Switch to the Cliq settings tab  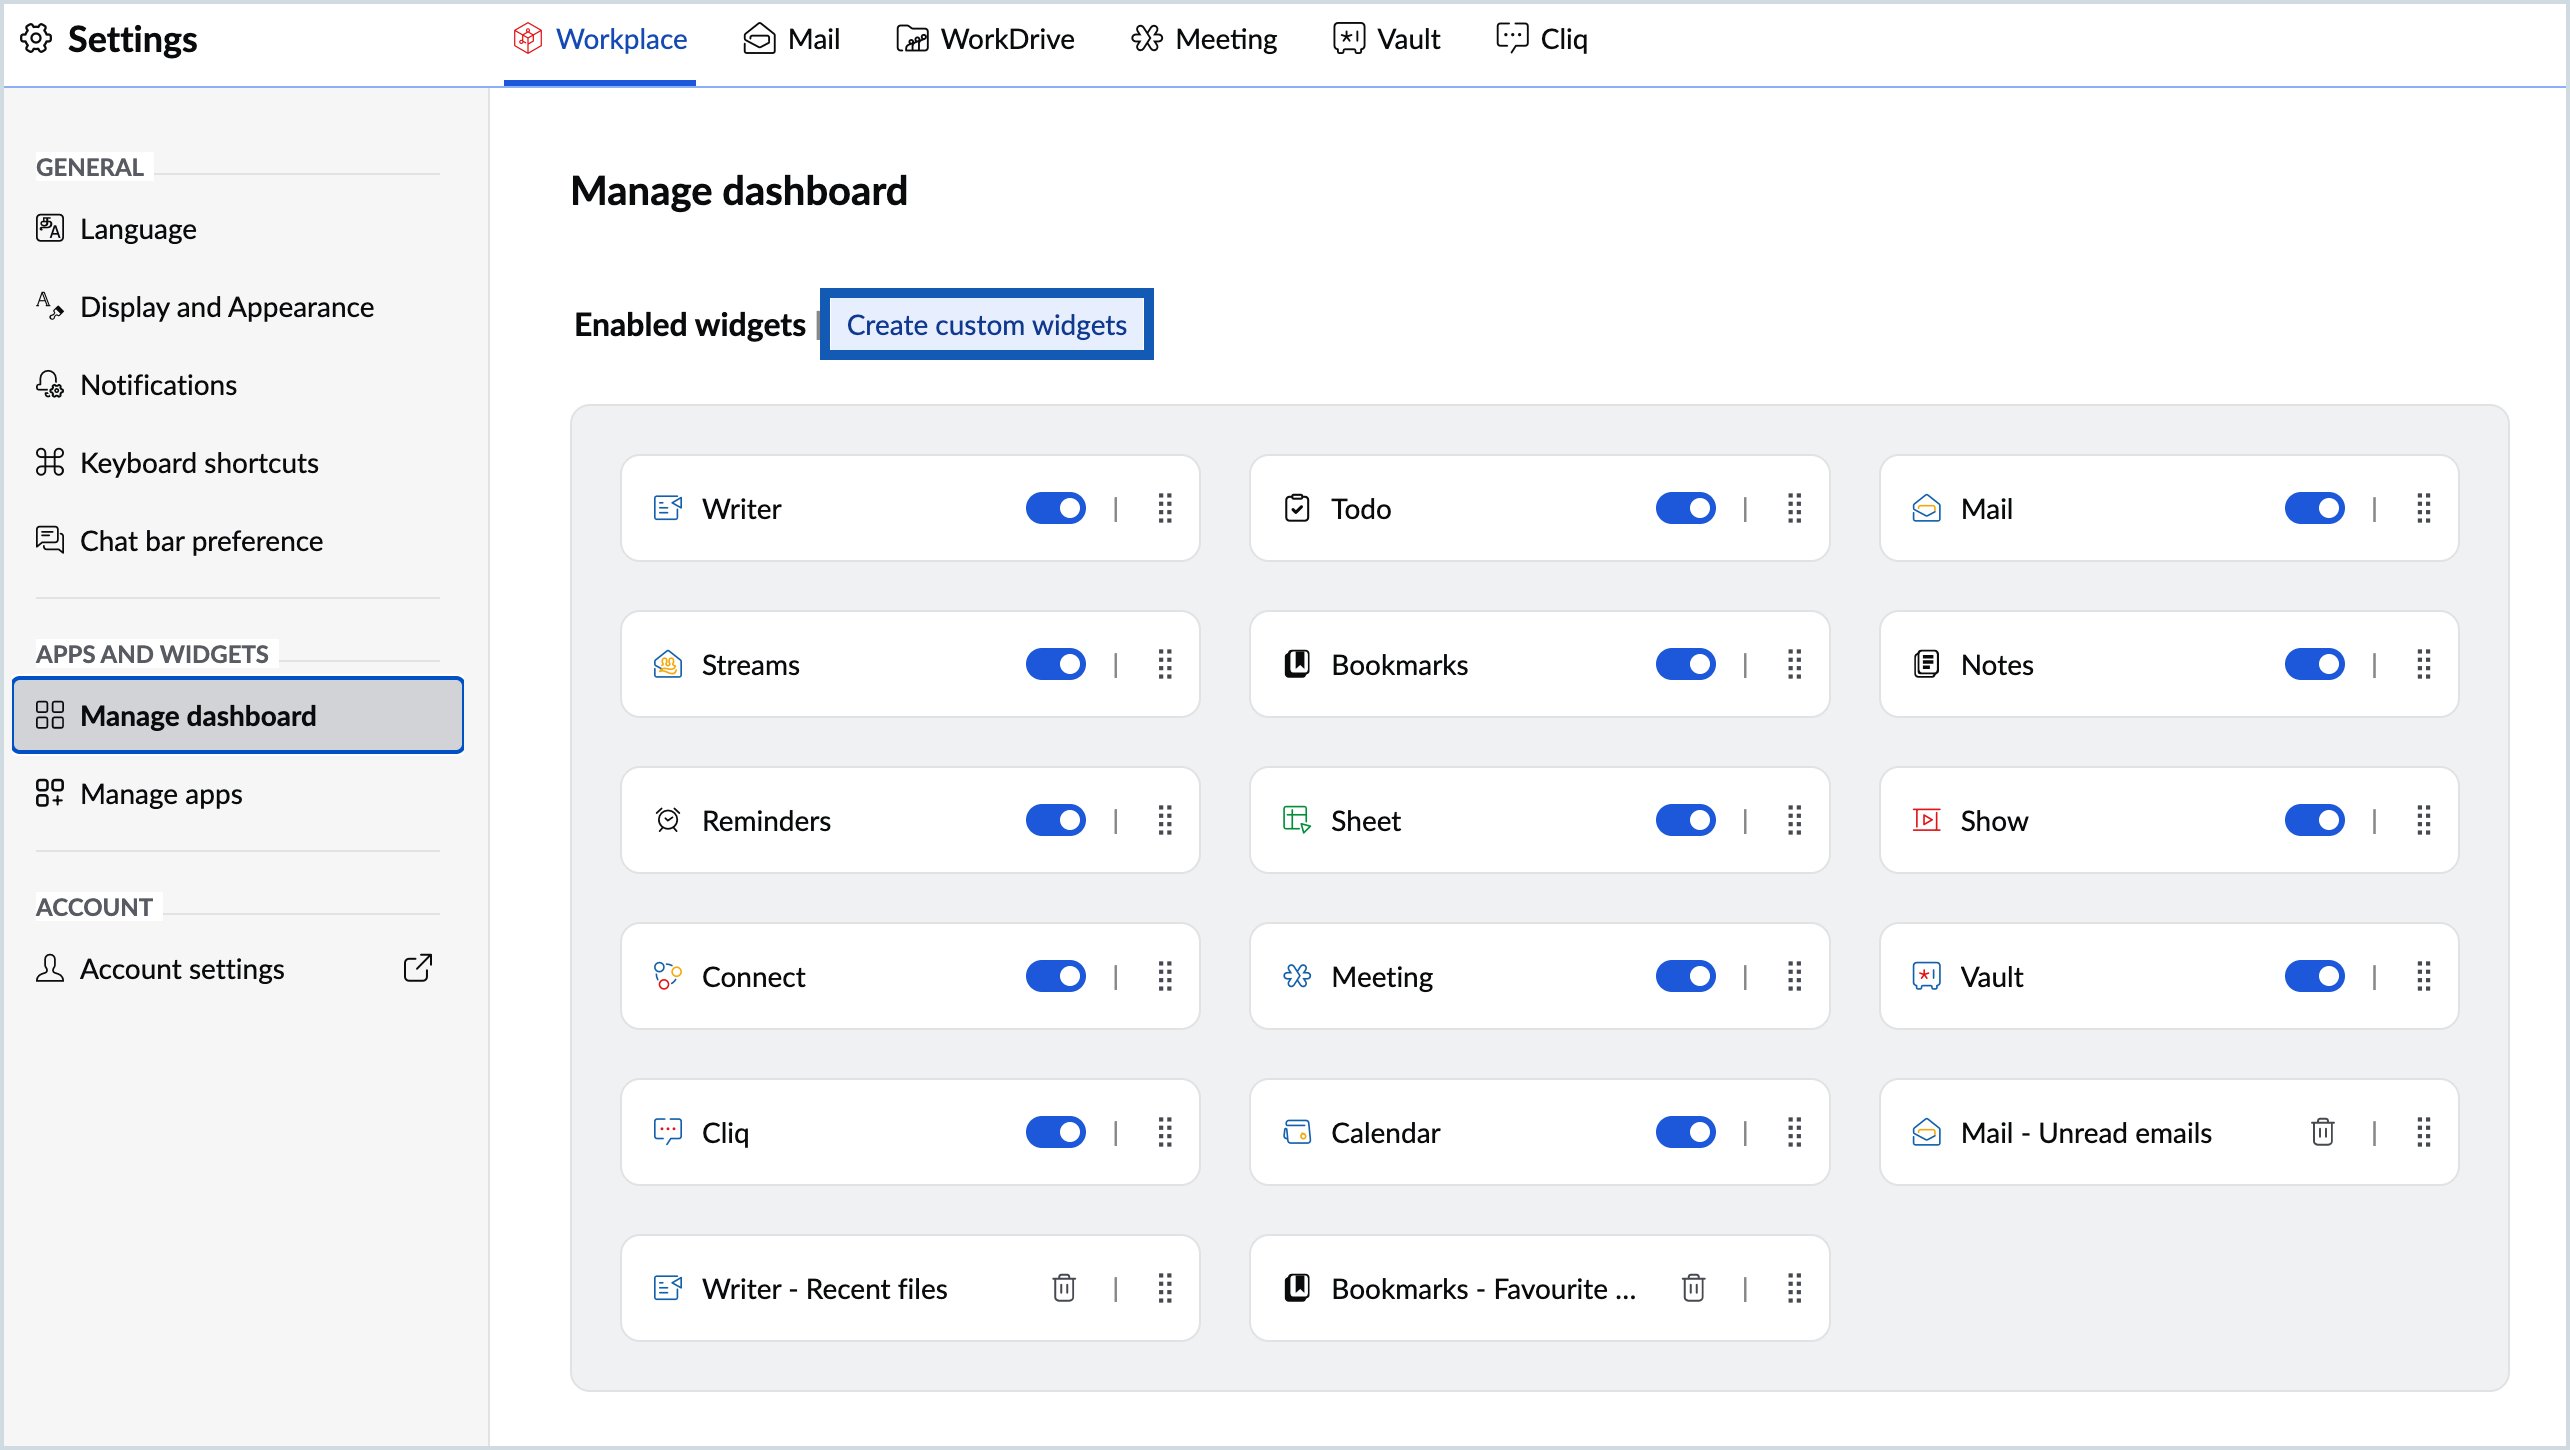1542,39
